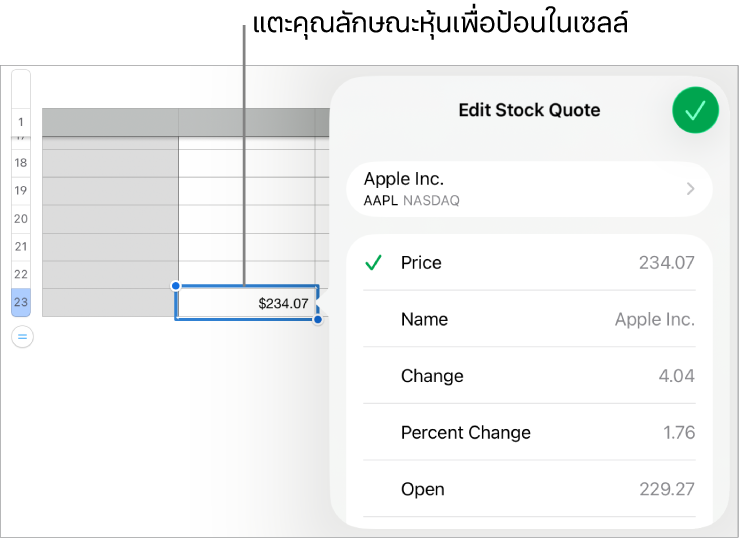This screenshot has width=740, height=539.
Task: Click the header row 1 number
Action: [x=21, y=124]
